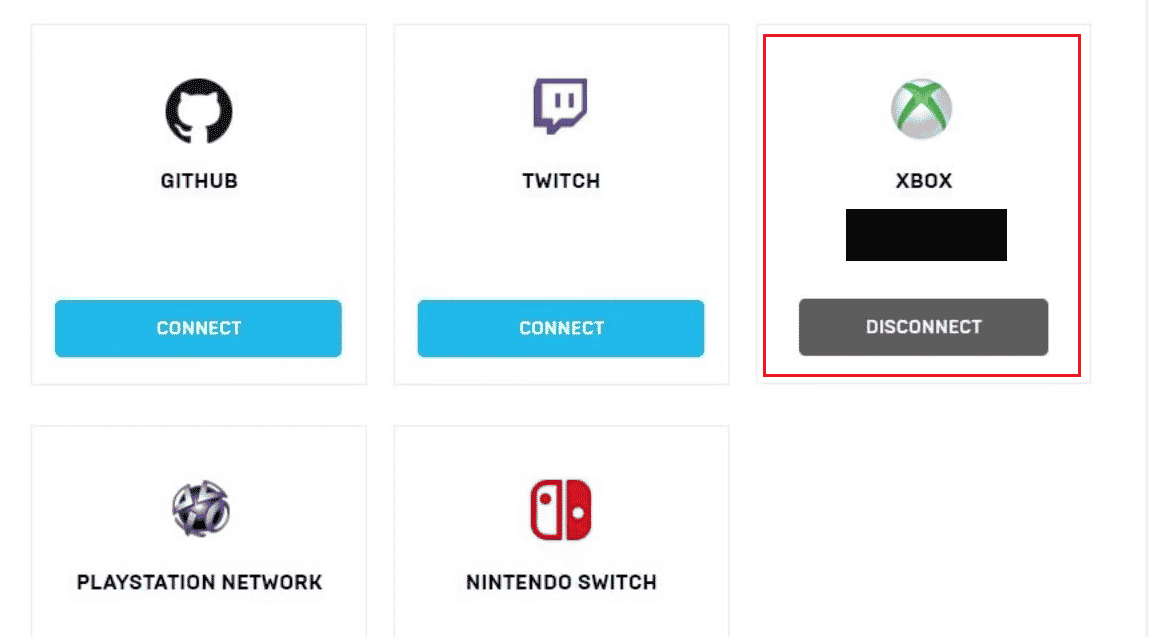Click the TWITCH label text
This screenshot has width=1149, height=637.
[561, 182]
